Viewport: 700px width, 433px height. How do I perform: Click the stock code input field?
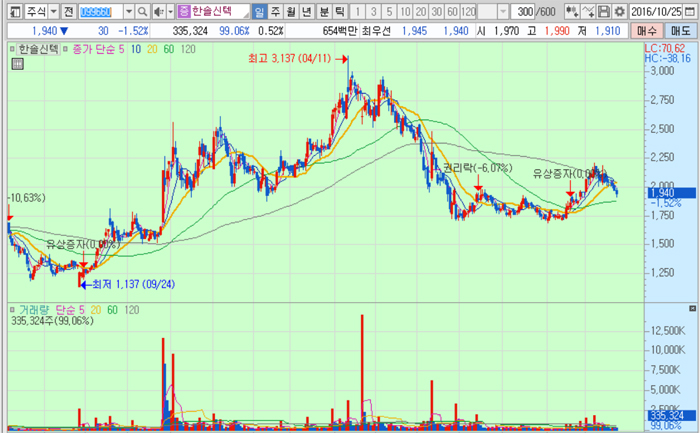pyautogui.click(x=100, y=11)
